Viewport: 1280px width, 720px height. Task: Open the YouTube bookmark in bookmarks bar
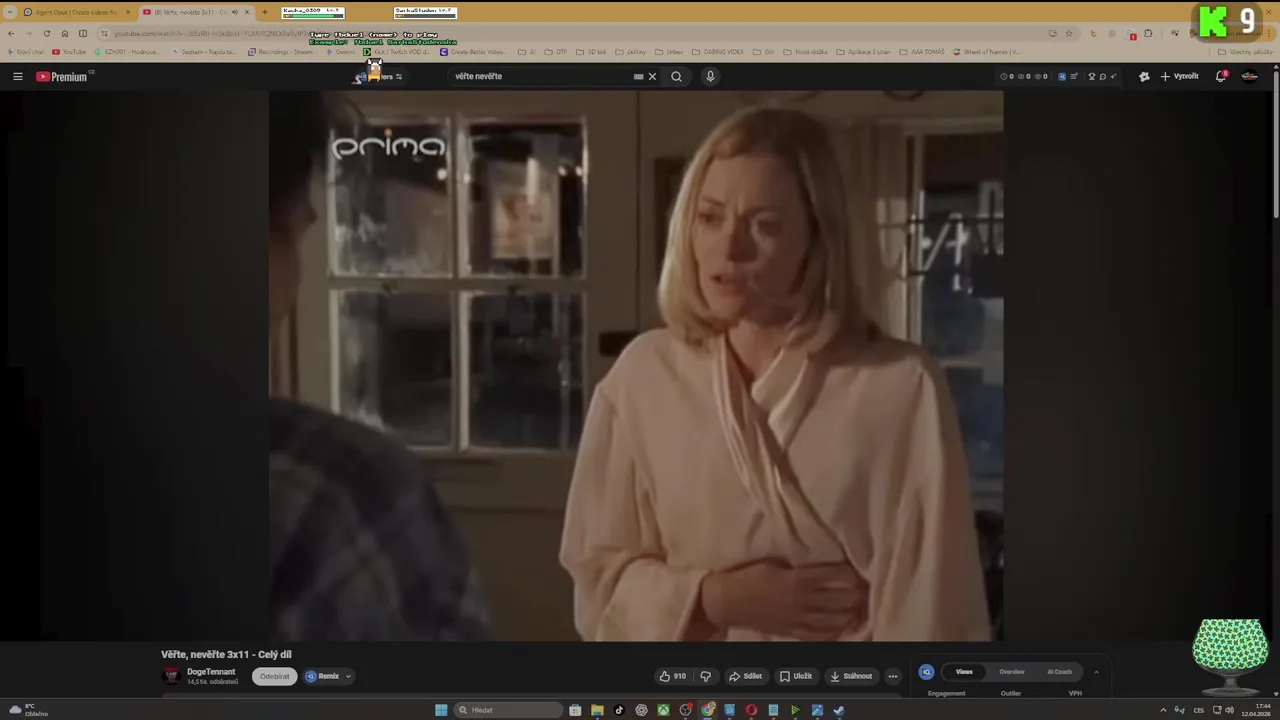pyautogui.click(x=69, y=52)
